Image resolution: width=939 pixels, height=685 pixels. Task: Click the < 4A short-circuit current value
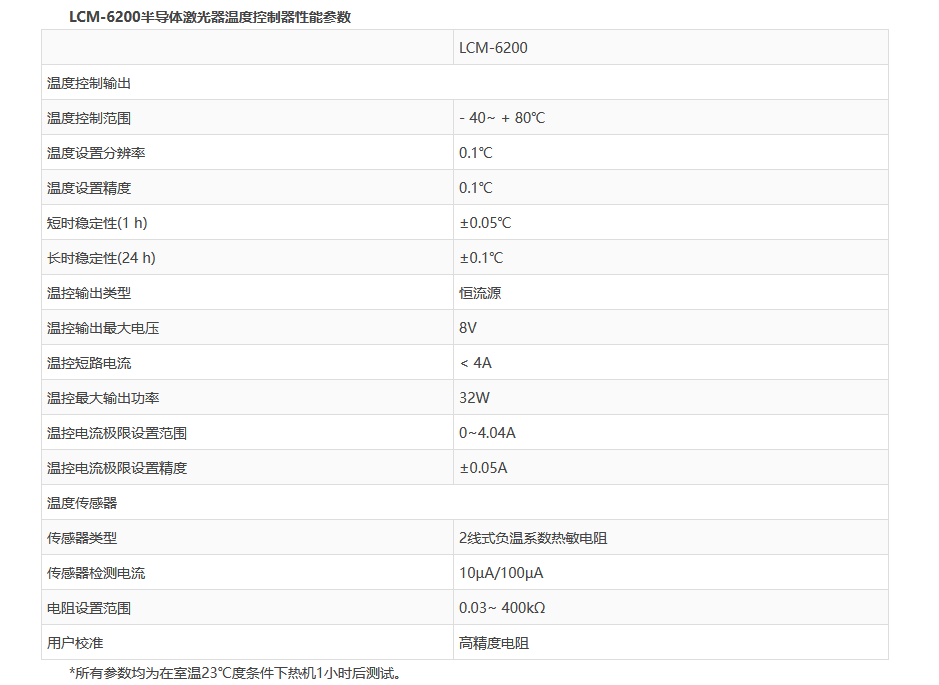point(476,363)
